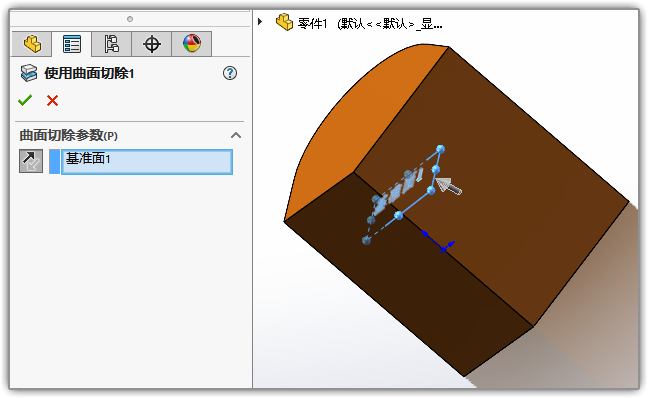648x398 pixels.
Task: Click the panel grip dot at top
Action: click(130, 19)
